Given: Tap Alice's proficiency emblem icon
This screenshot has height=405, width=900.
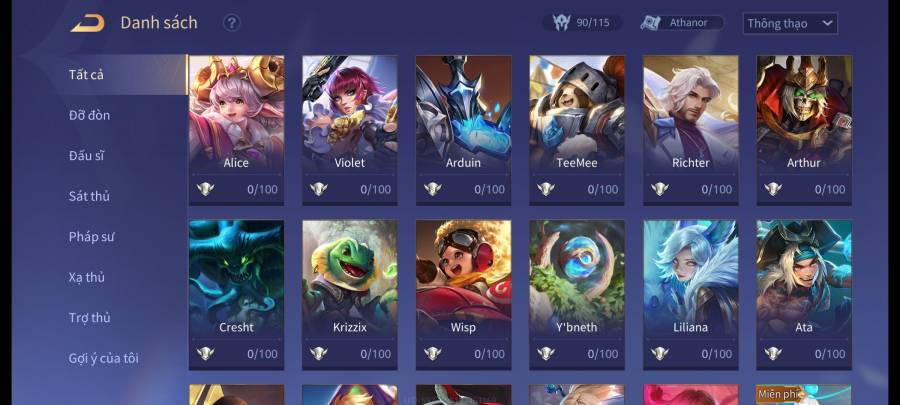Looking at the screenshot, I should (205, 189).
